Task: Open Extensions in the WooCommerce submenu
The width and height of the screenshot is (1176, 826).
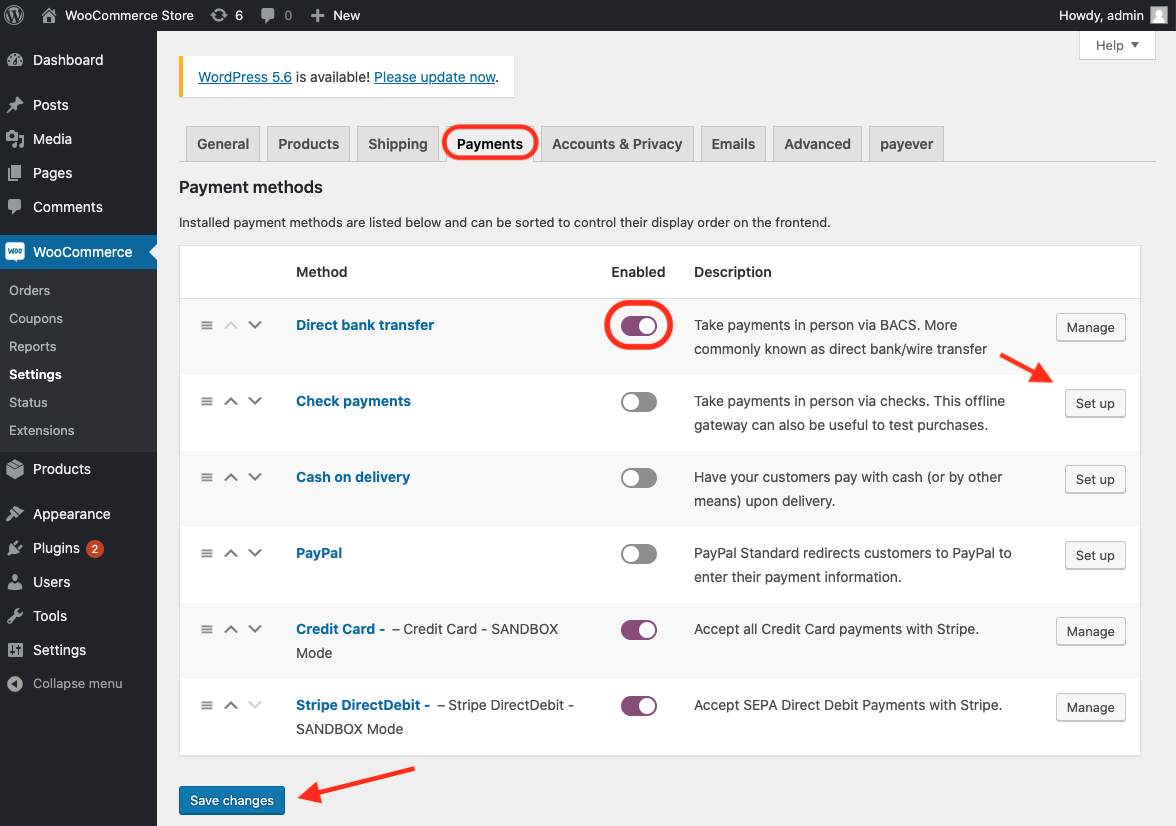Action: tap(42, 431)
